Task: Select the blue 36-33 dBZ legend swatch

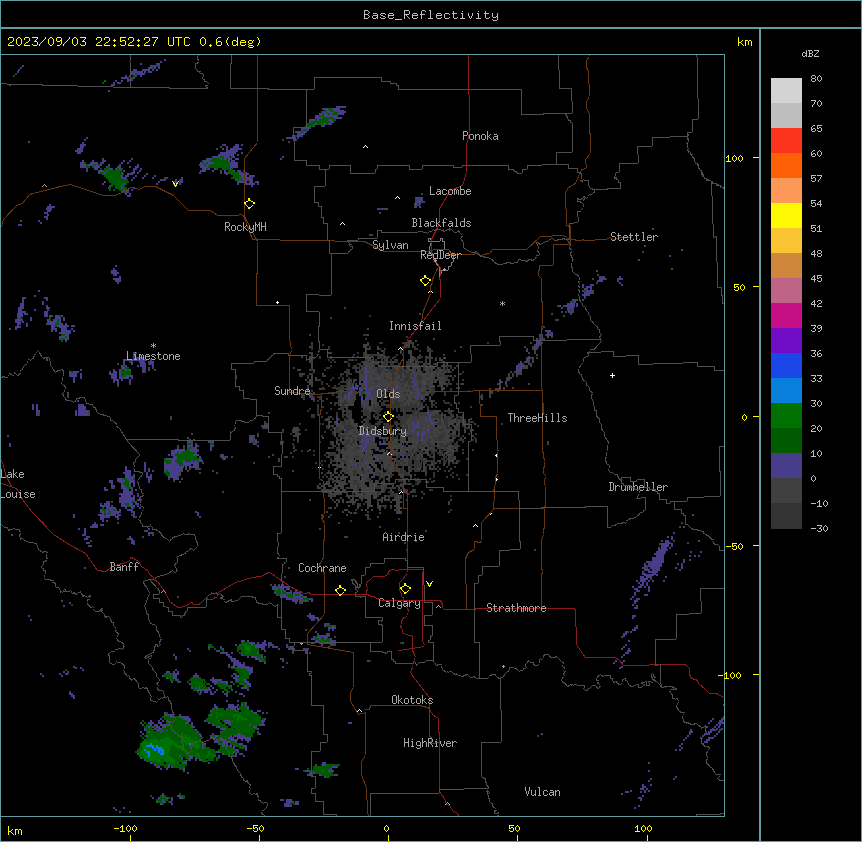Action: [786, 365]
